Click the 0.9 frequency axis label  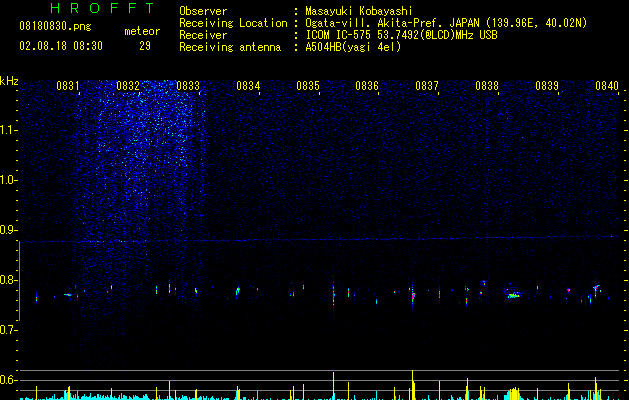click(8, 230)
